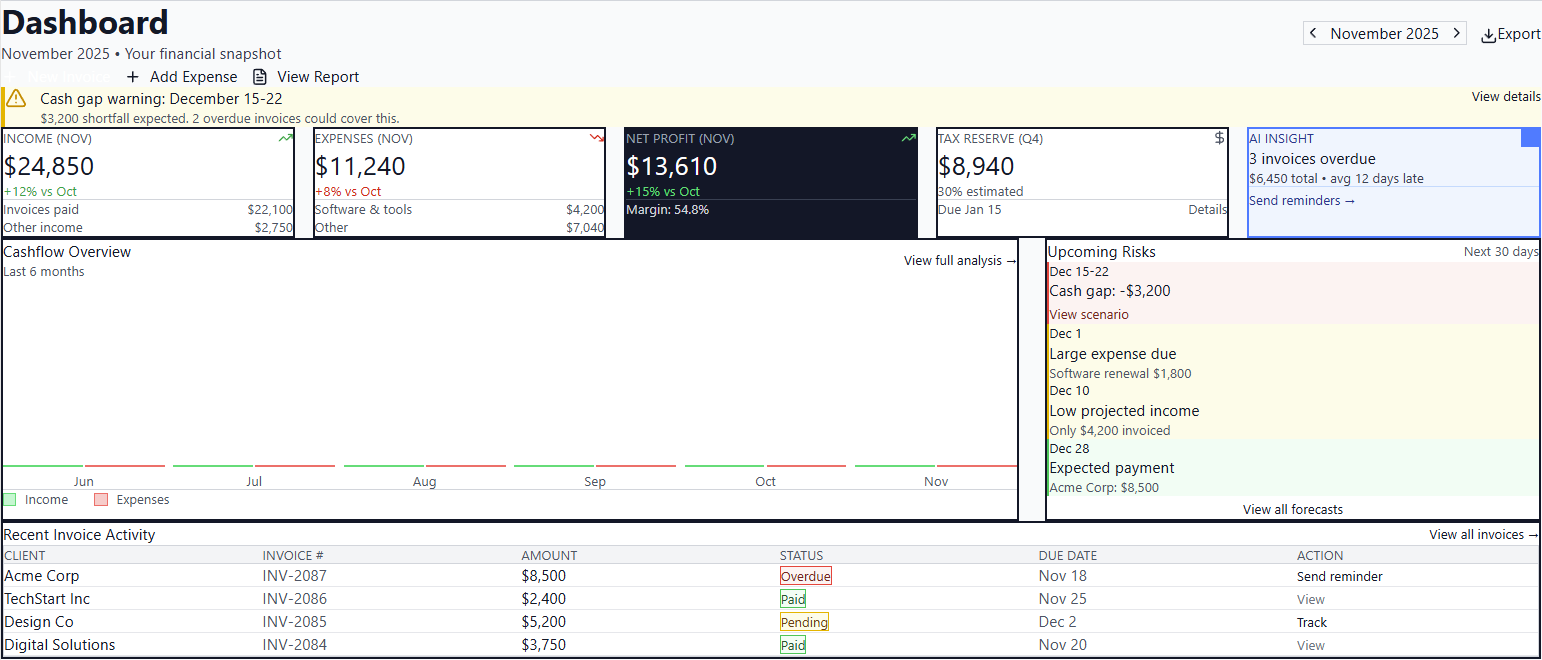Click the next month chevron
The image size is (1542, 660).
(1457, 32)
